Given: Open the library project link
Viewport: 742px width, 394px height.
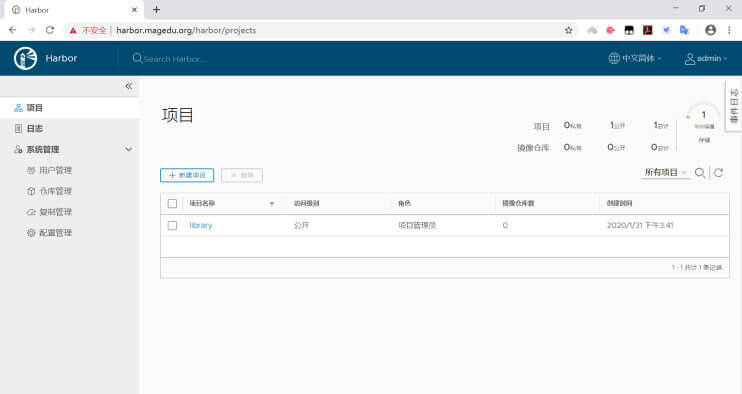Looking at the screenshot, I should (201, 225).
